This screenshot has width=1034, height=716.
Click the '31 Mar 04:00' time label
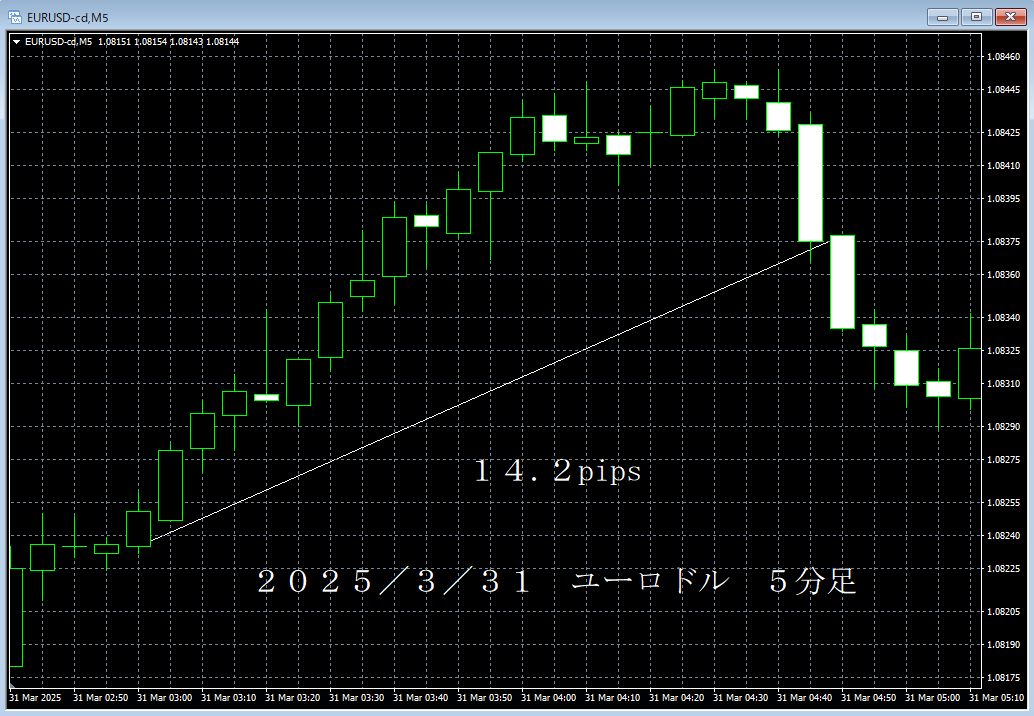point(548,698)
